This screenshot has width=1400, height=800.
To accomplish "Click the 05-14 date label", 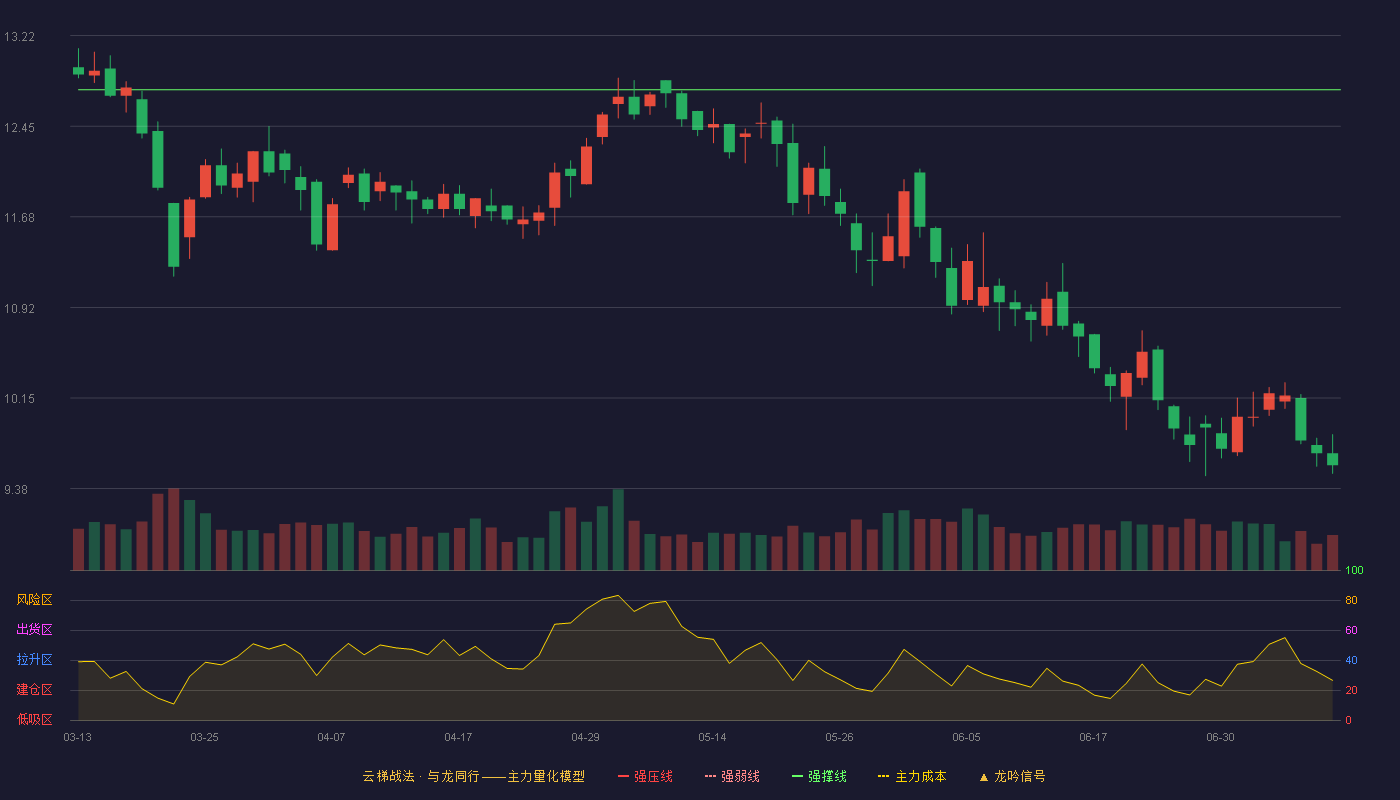I will pyautogui.click(x=712, y=737).
